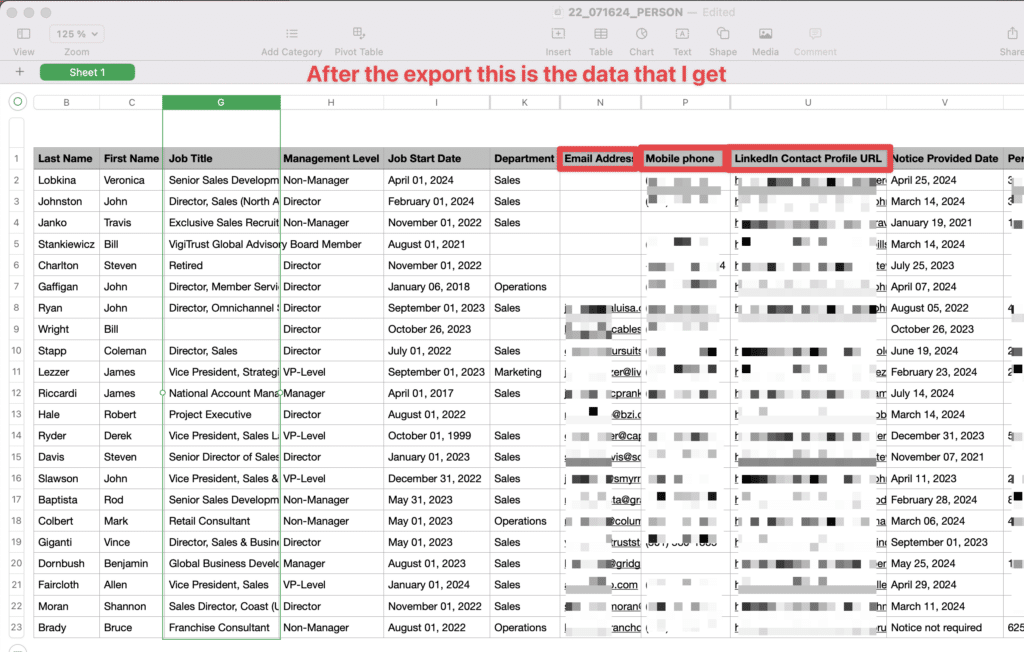This screenshot has width=1024, height=652.
Task: Select the Benjamin first name cell
Action: (x=131, y=564)
